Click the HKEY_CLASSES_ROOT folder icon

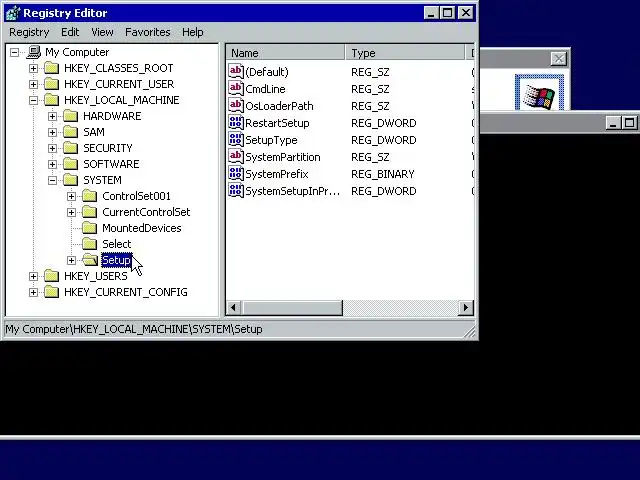click(51, 68)
